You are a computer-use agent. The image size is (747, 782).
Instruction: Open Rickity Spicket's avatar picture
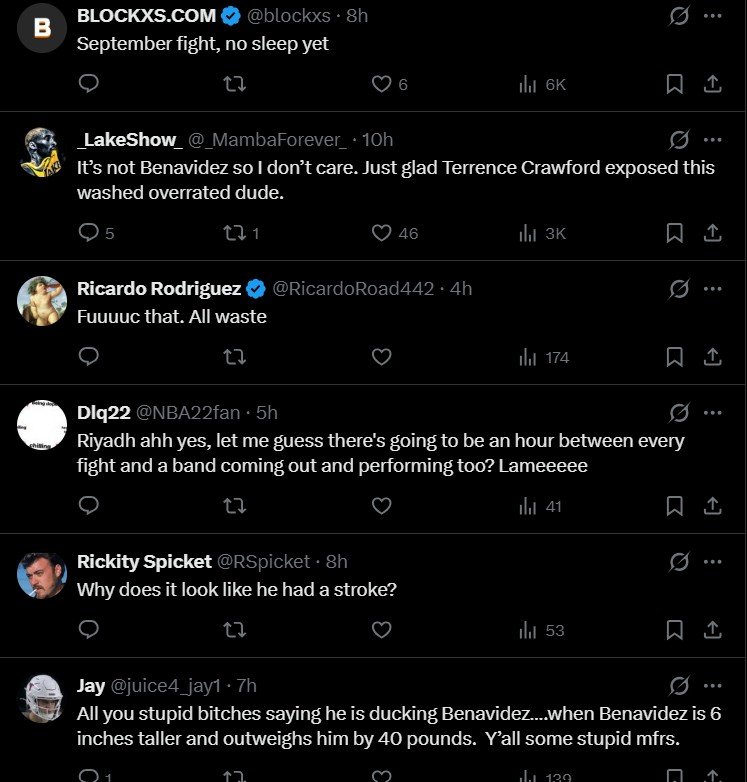pyautogui.click(x=42, y=575)
